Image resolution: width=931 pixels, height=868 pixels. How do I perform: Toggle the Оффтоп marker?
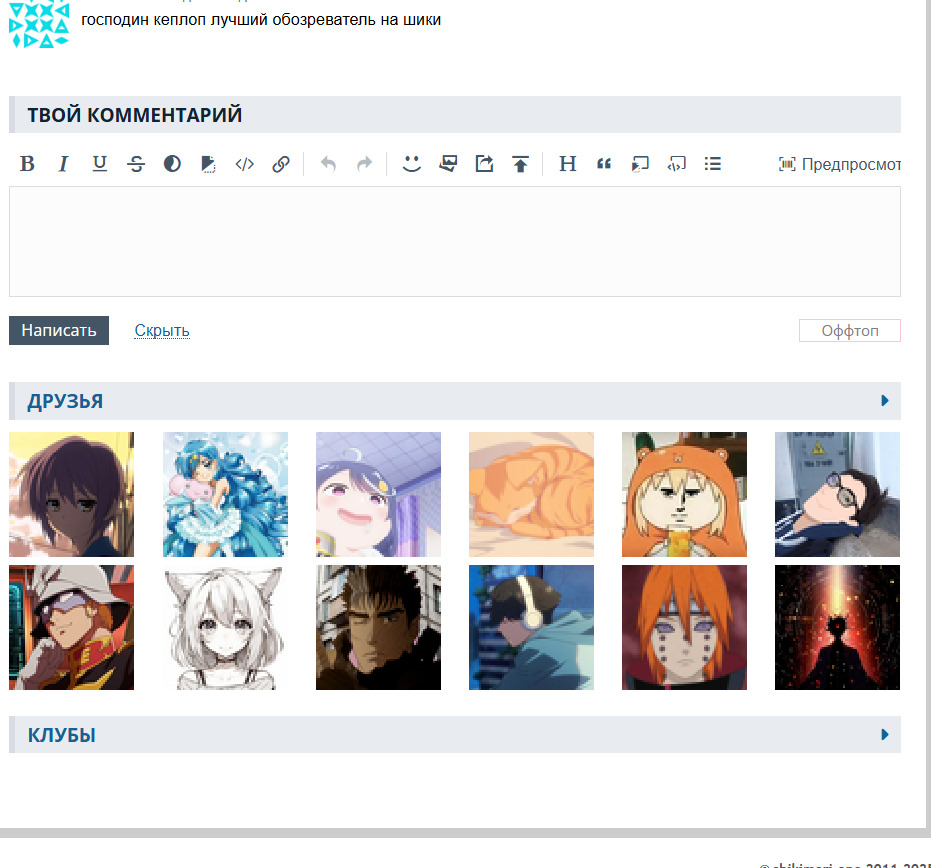click(x=849, y=331)
